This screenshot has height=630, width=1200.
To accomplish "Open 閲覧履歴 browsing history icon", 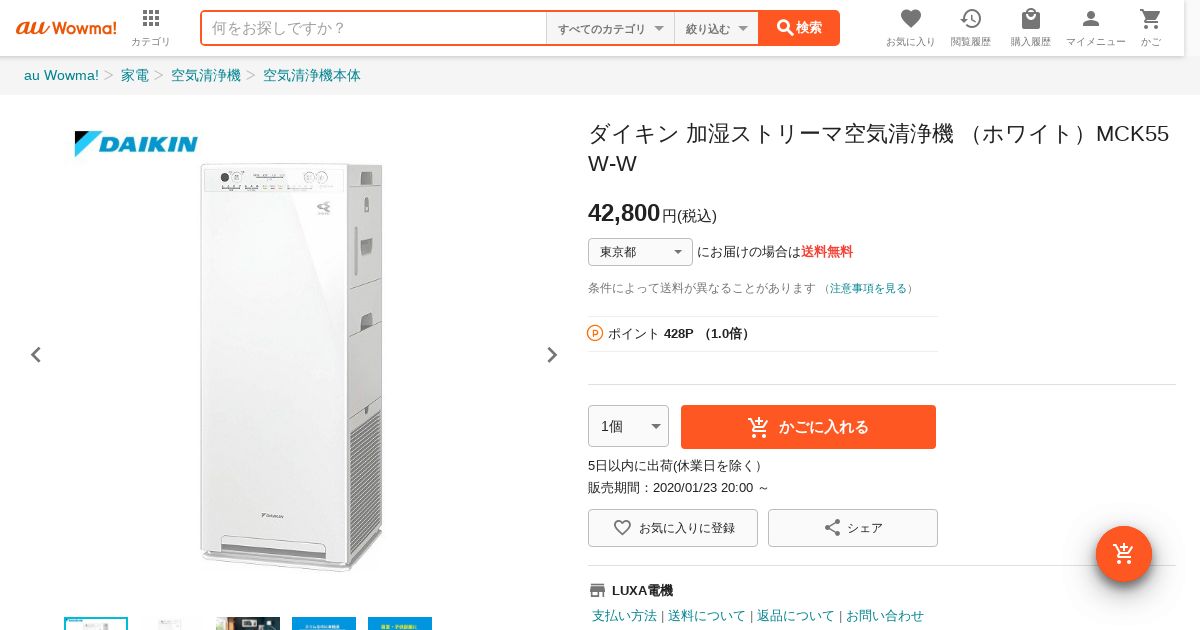I will pos(970,19).
